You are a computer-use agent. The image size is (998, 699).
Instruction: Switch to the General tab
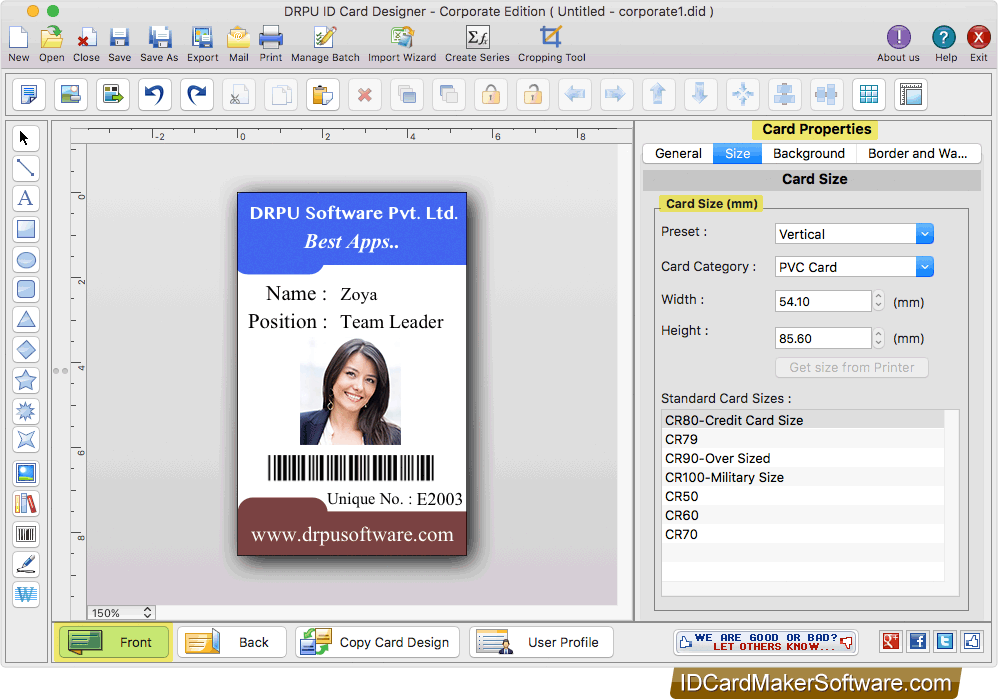(678, 153)
